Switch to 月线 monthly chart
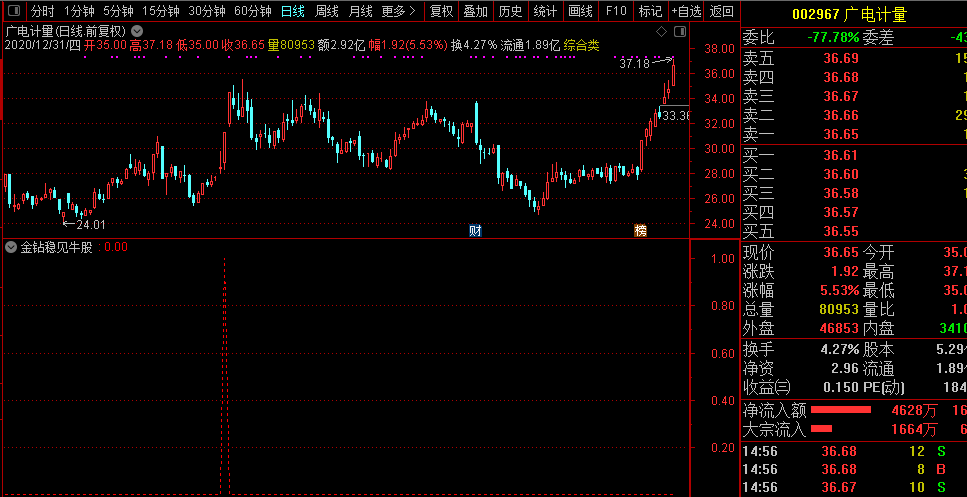The height and width of the screenshot is (497, 967). 360,12
